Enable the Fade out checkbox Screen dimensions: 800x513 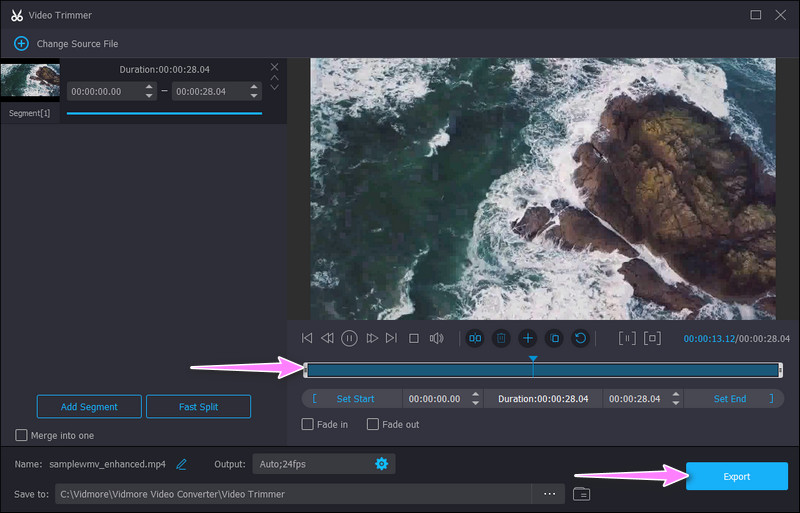[373, 424]
